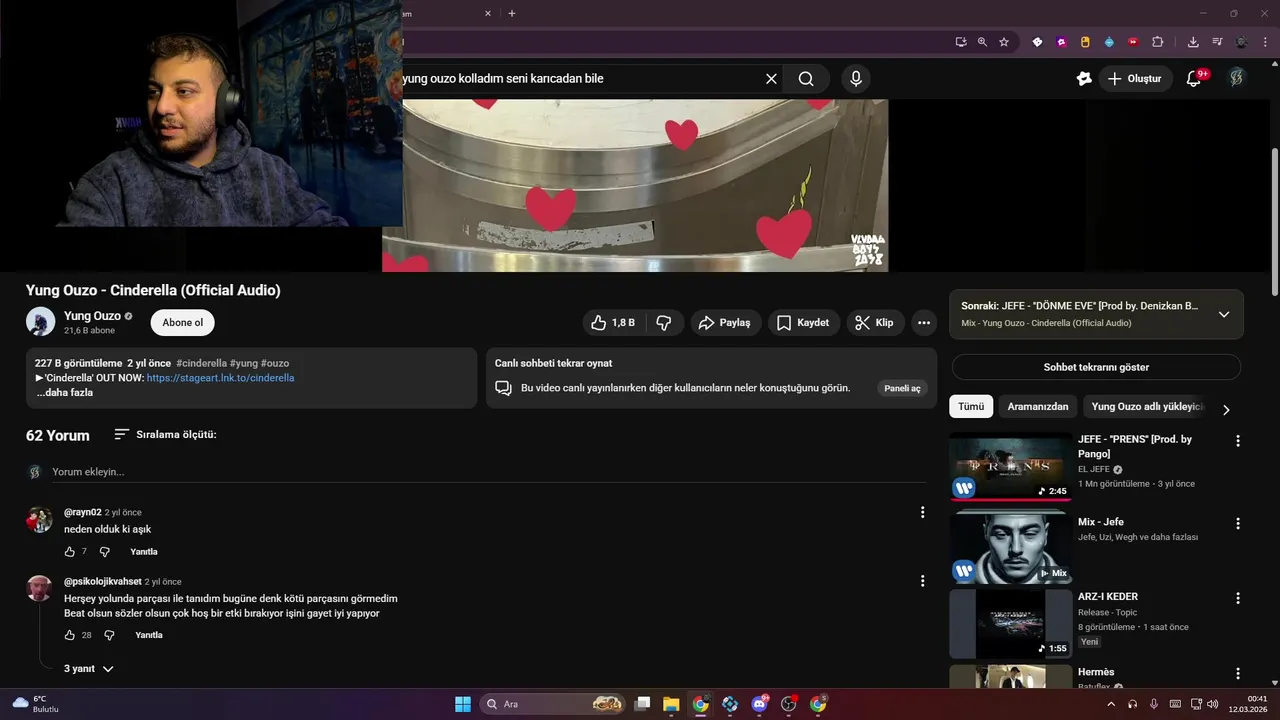Open the weather widget showing 6°C Bulutlu

34,704
